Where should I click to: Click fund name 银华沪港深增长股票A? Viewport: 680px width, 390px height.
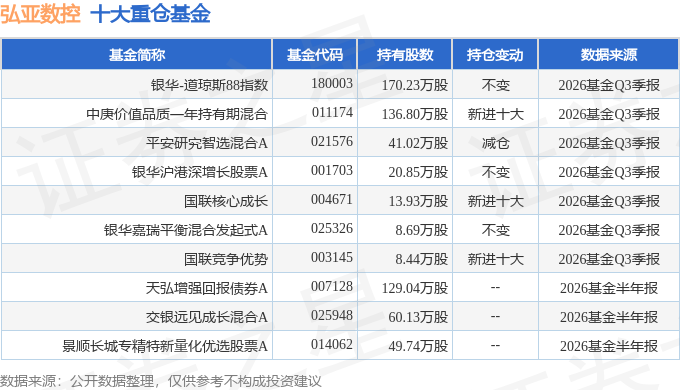point(199,172)
